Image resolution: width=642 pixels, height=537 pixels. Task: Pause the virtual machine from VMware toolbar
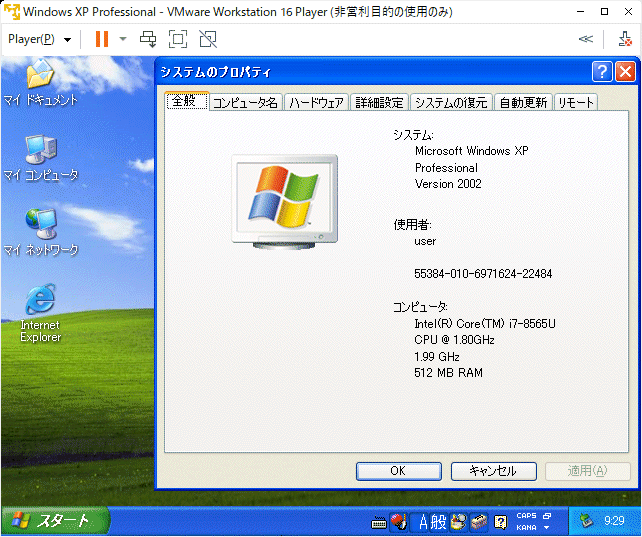[102, 39]
